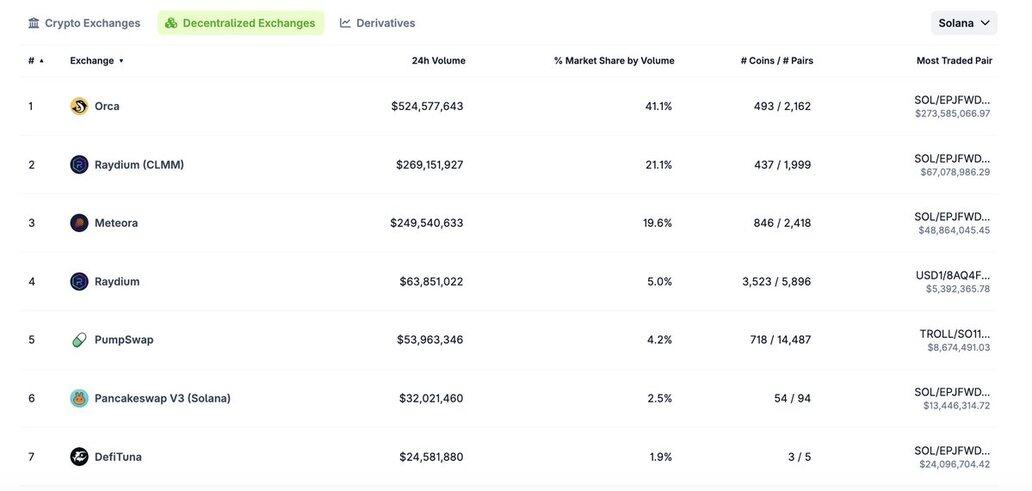Click the 19.6% market share value

click(x=658, y=223)
